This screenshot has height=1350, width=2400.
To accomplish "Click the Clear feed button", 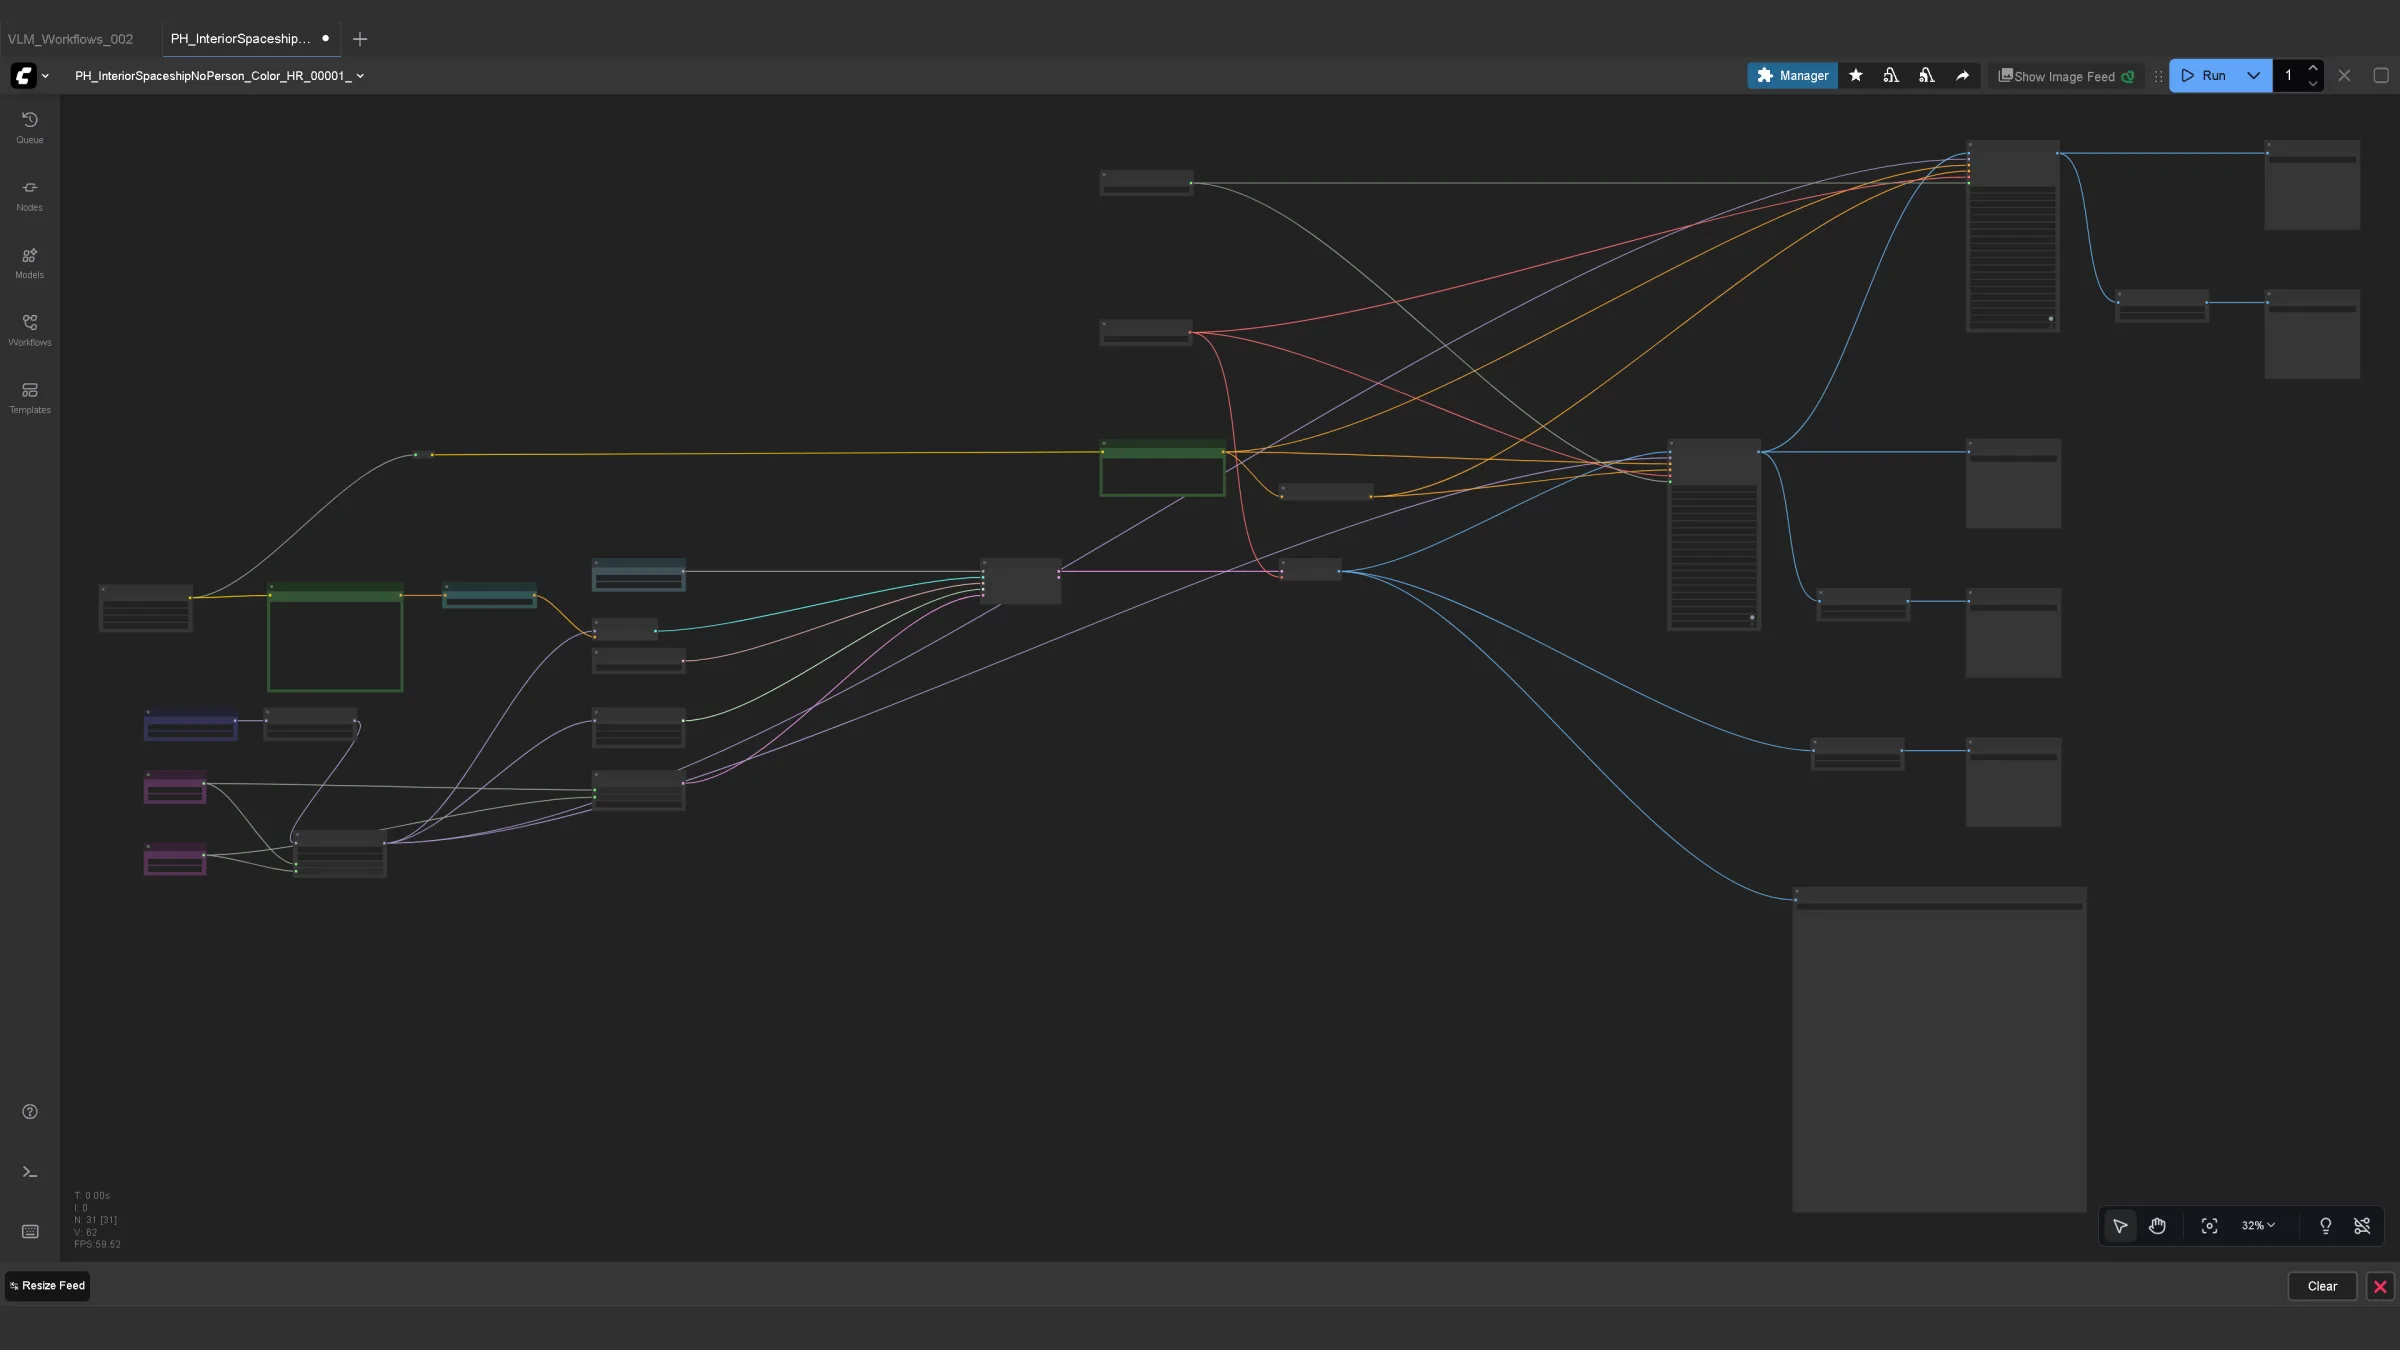I will [2322, 1287].
